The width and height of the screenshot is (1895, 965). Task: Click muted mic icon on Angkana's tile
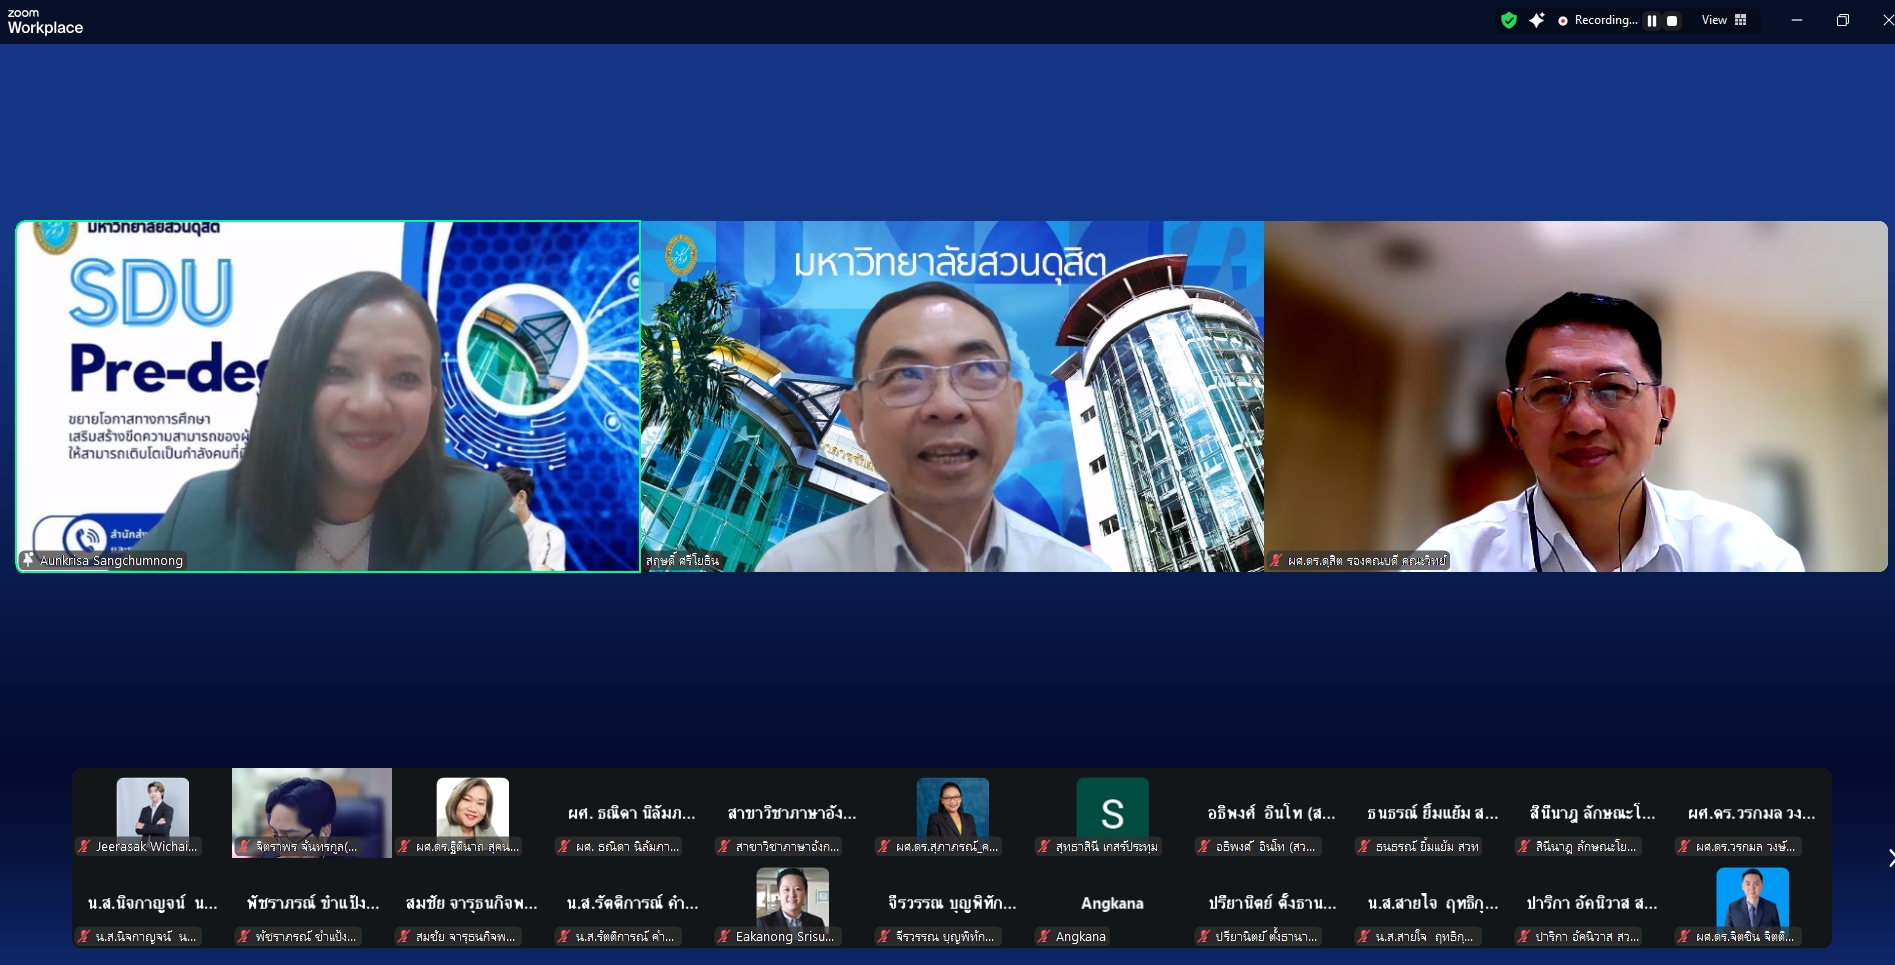pyautogui.click(x=1044, y=936)
